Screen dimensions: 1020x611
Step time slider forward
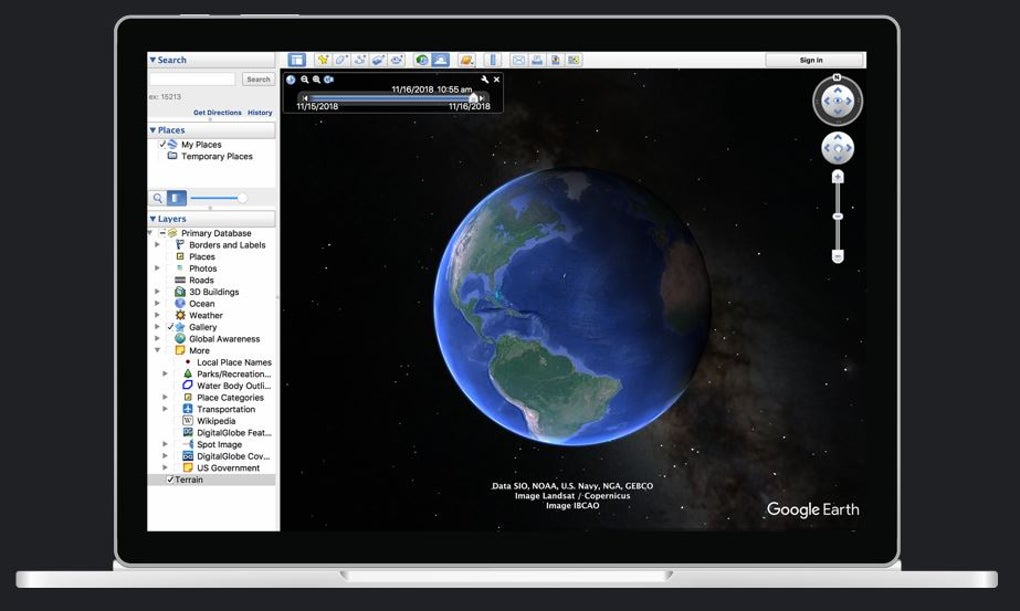click(x=482, y=98)
